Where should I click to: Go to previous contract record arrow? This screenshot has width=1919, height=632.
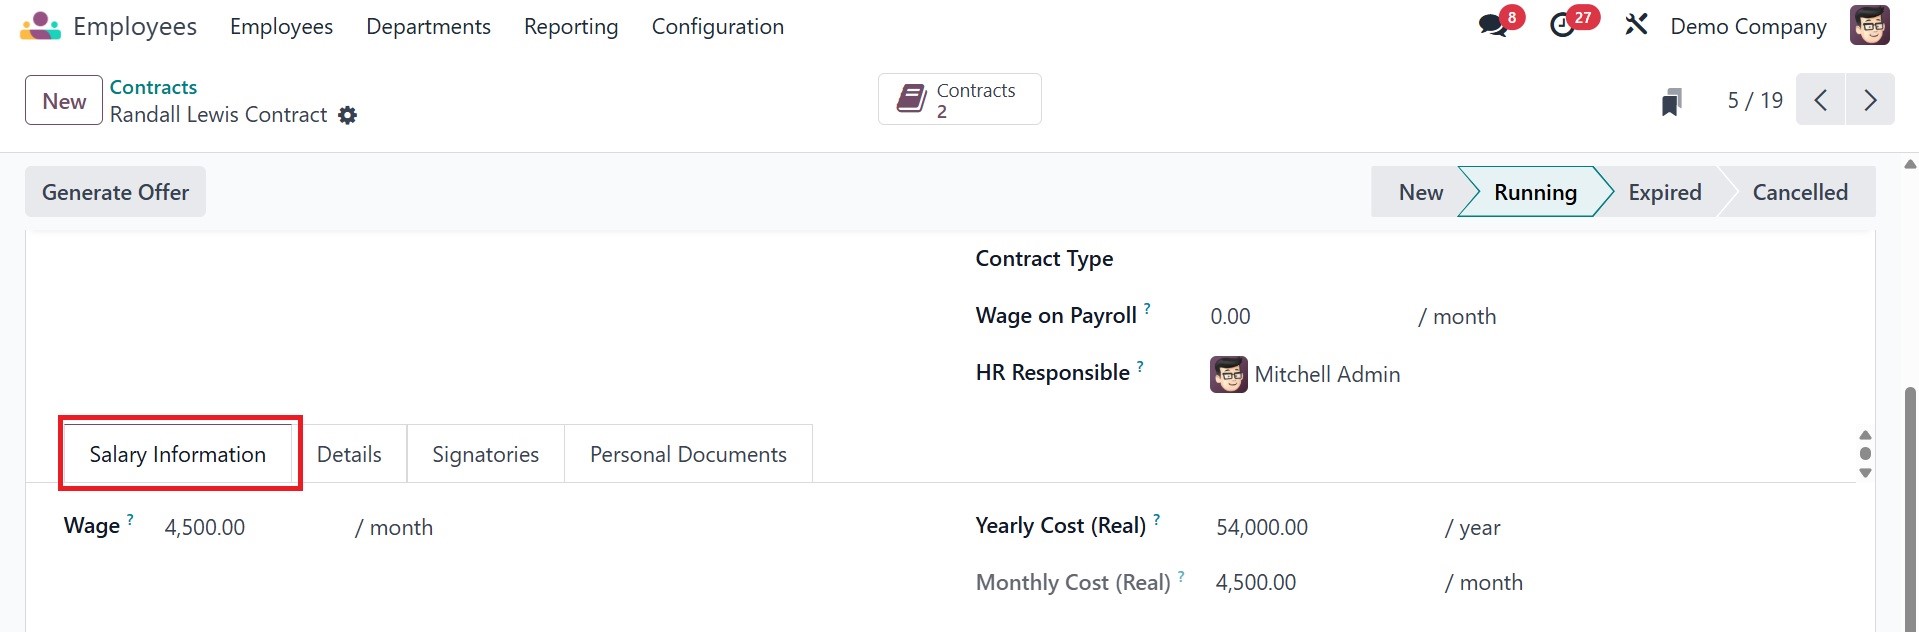click(1821, 100)
